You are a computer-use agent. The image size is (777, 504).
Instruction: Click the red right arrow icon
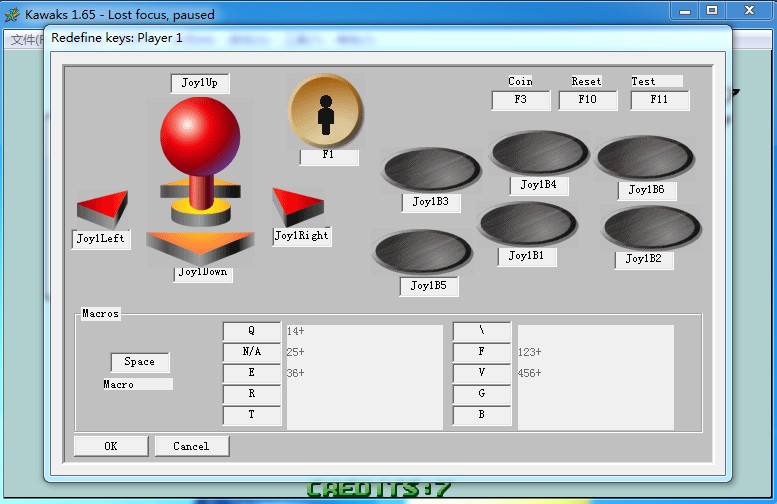[297, 206]
